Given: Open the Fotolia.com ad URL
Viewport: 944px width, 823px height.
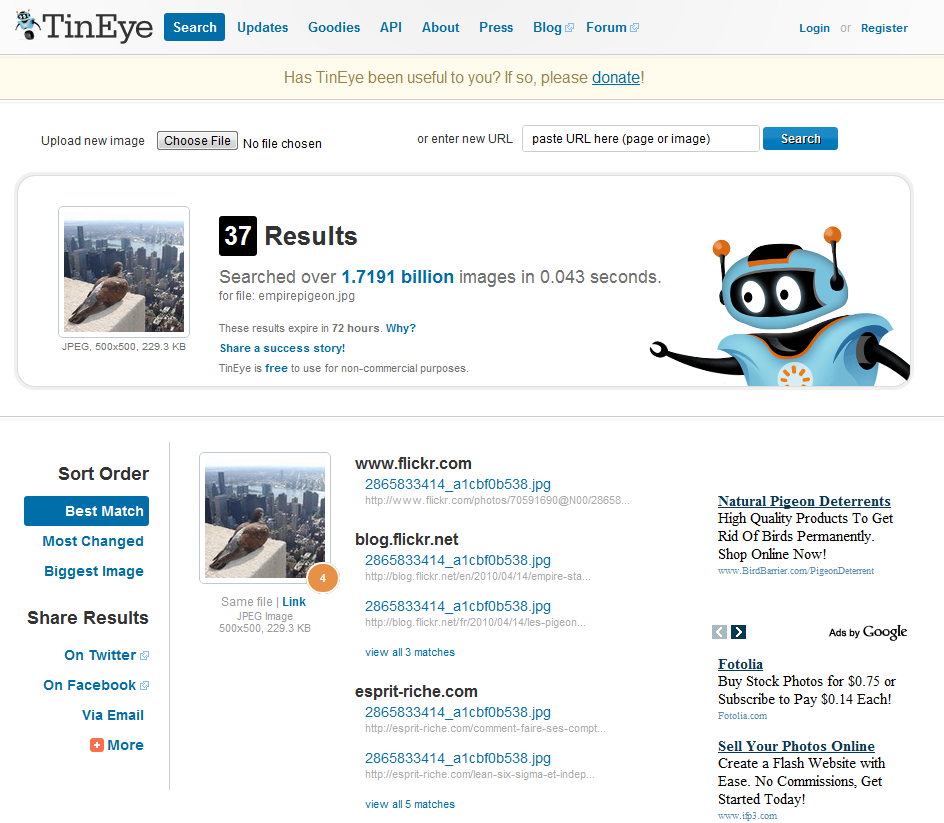Looking at the screenshot, I should point(742,716).
